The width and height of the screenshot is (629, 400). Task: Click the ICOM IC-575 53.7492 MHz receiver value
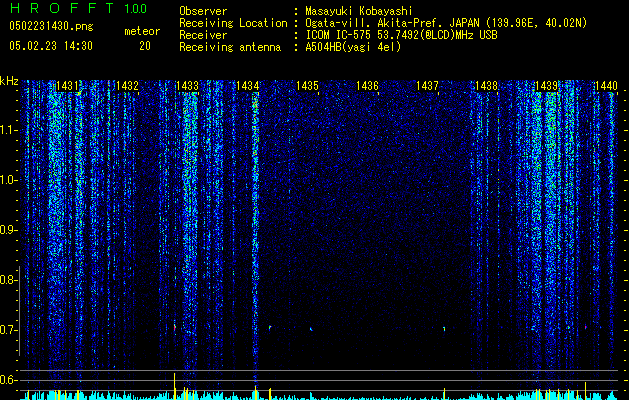click(401, 35)
